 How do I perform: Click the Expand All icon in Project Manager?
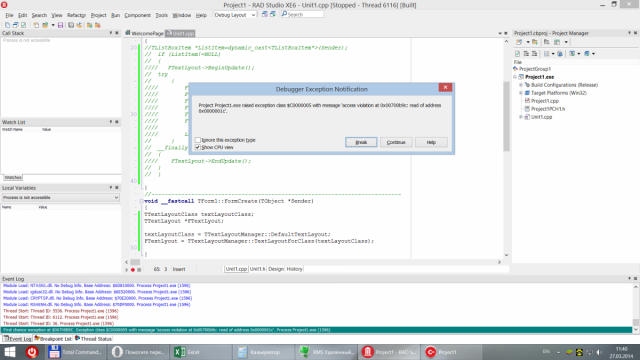(526, 53)
